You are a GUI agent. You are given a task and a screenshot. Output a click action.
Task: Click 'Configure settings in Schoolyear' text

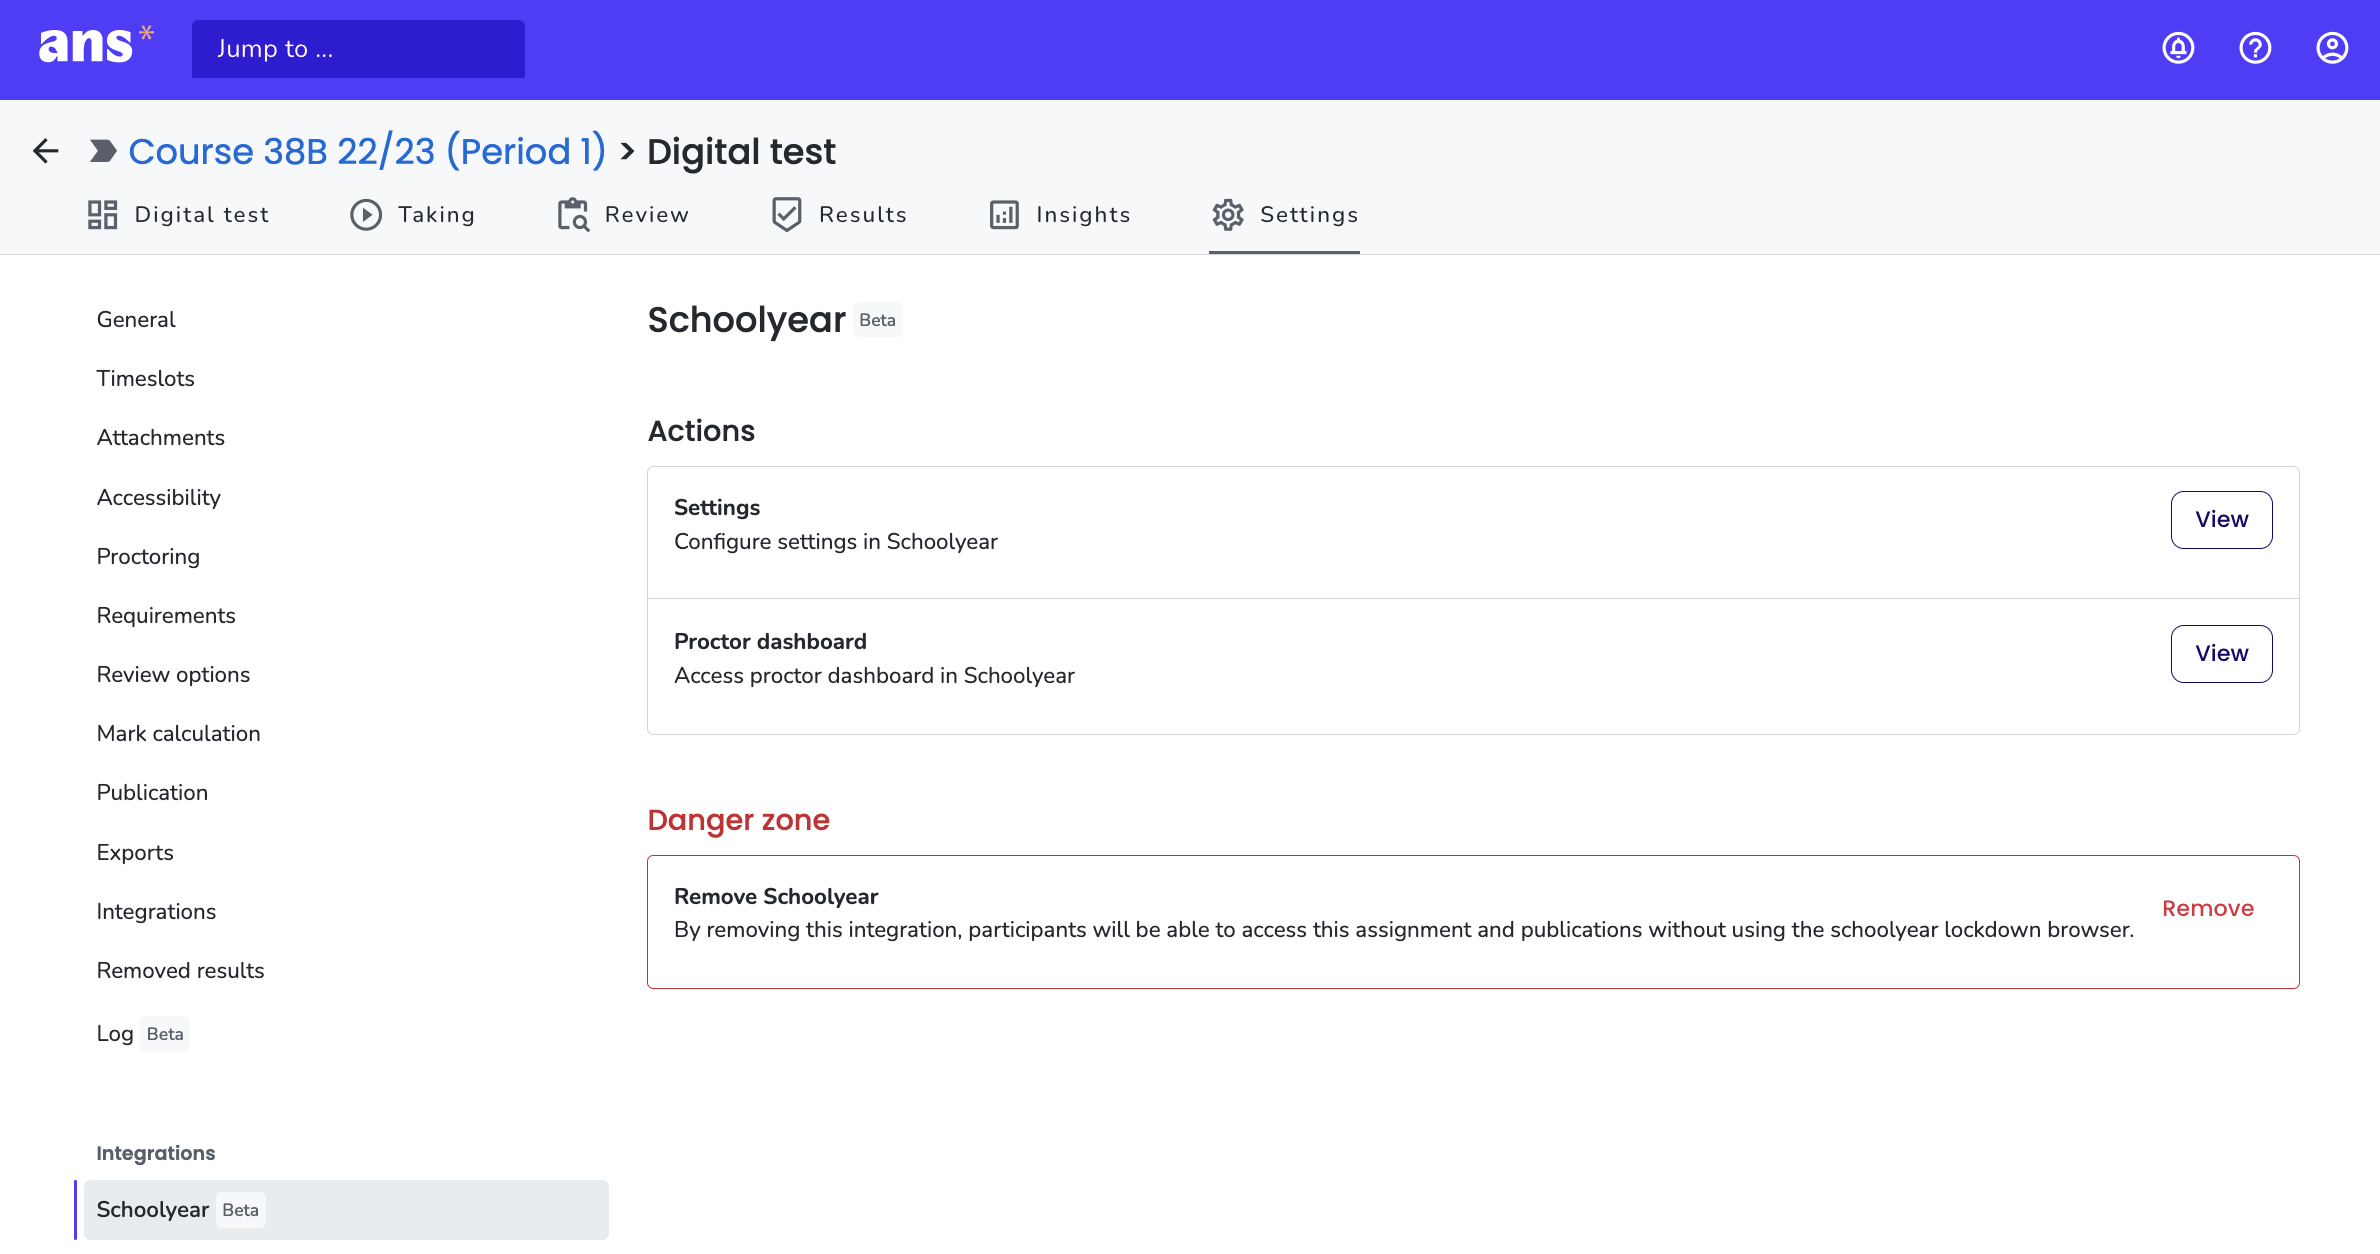click(836, 541)
